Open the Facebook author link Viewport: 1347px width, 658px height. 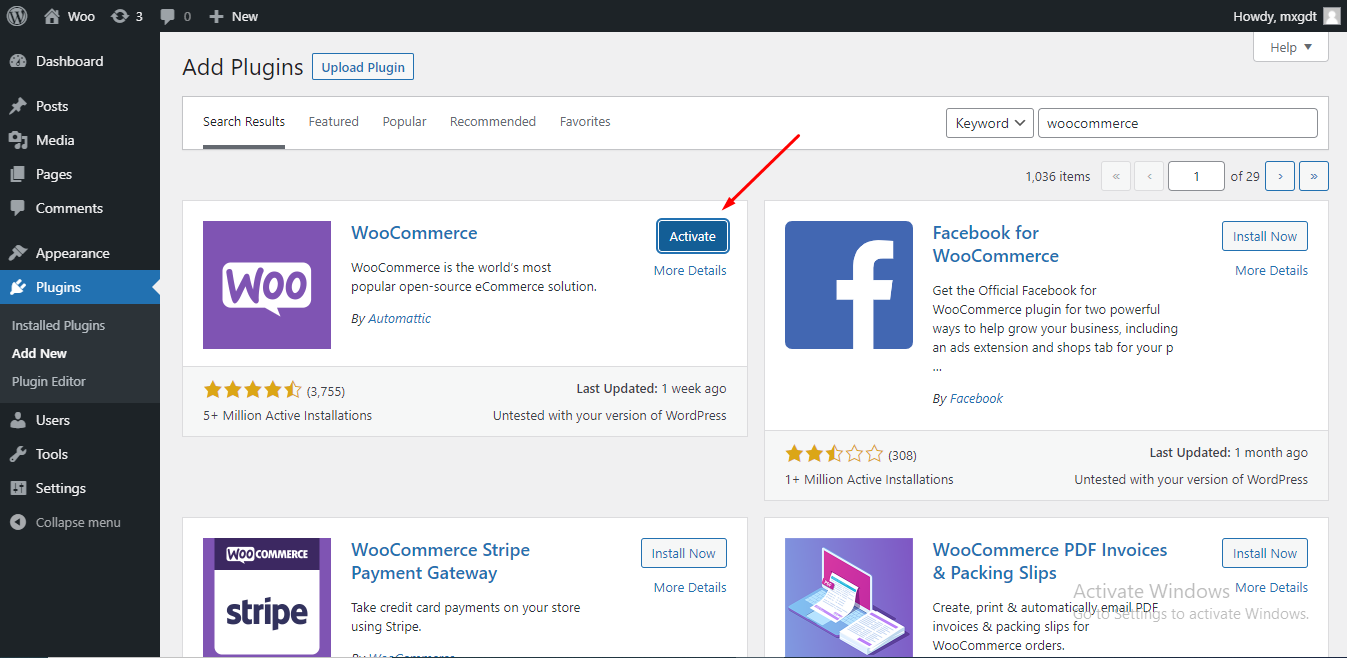(976, 398)
